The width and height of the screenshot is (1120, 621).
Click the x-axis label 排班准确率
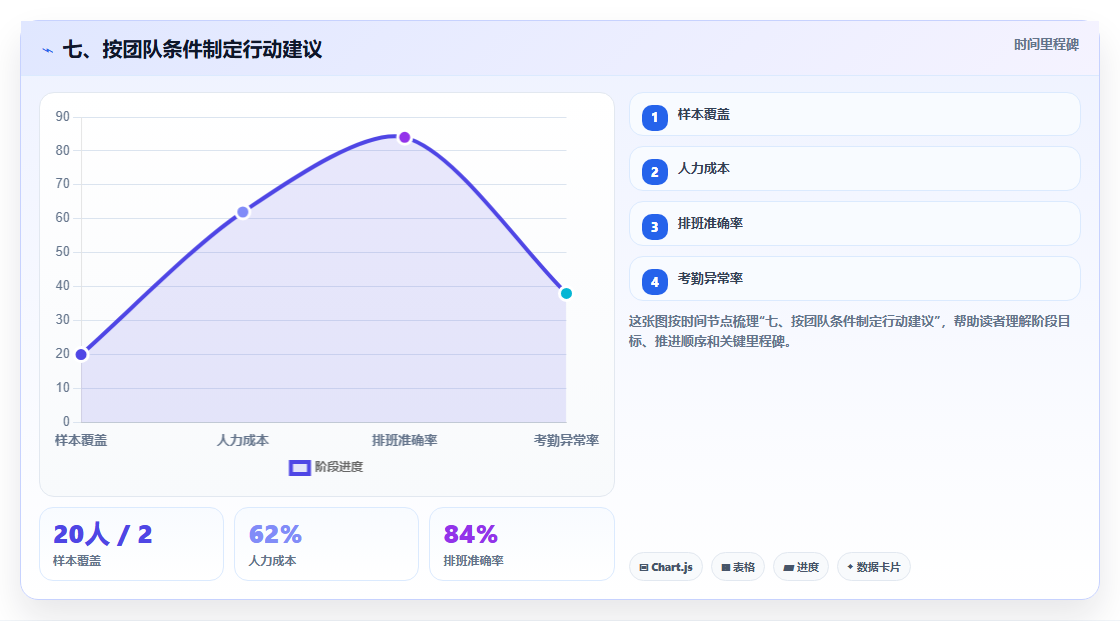[x=404, y=440]
